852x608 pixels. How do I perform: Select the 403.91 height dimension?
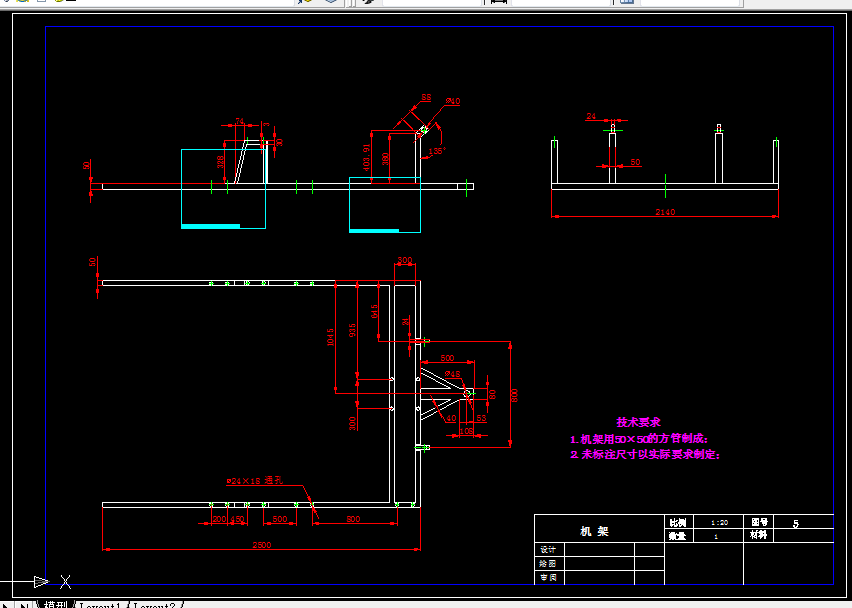pyautogui.click(x=367, y=158)
